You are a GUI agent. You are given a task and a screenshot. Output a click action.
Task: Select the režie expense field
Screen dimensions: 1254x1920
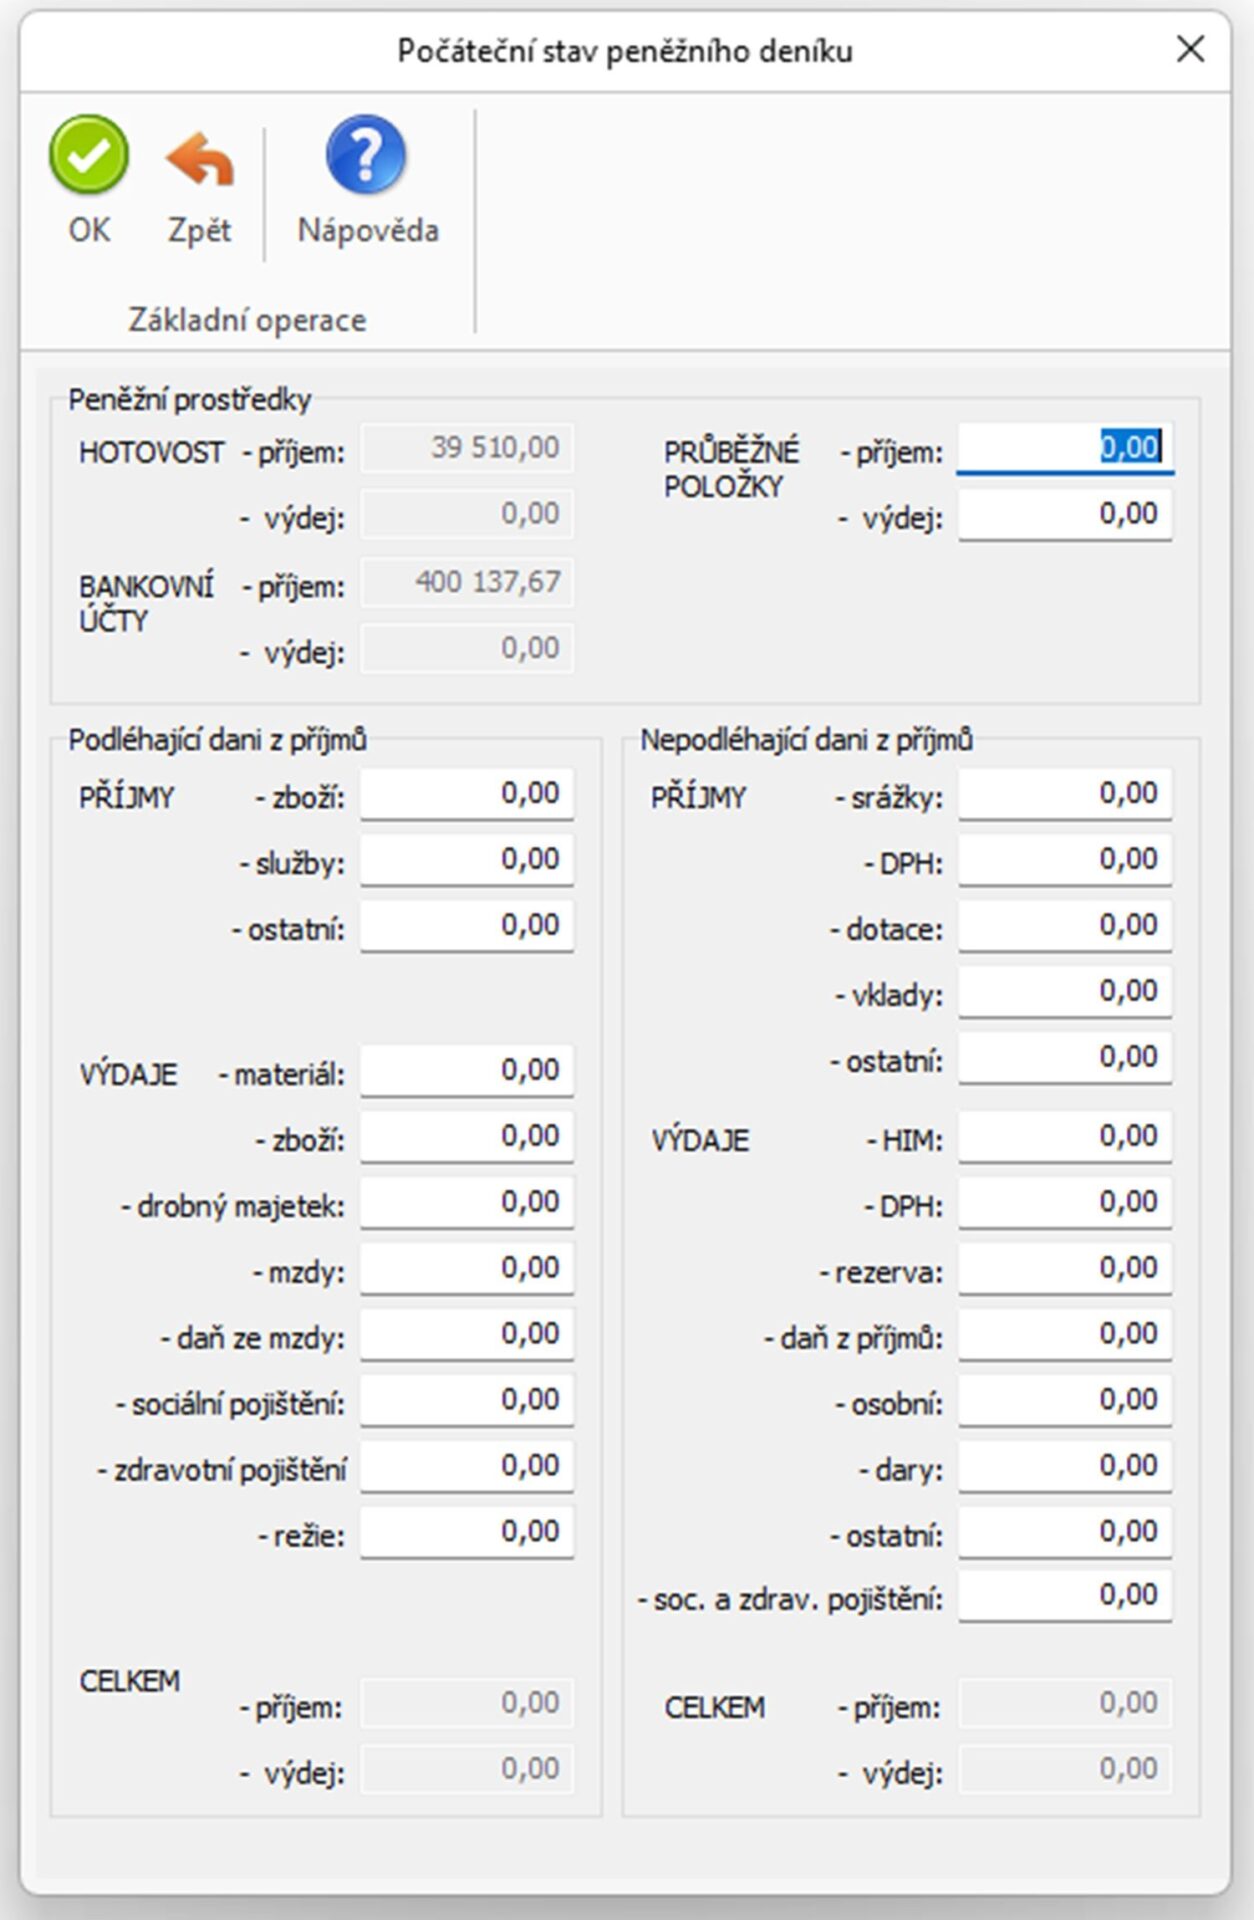466,1533
